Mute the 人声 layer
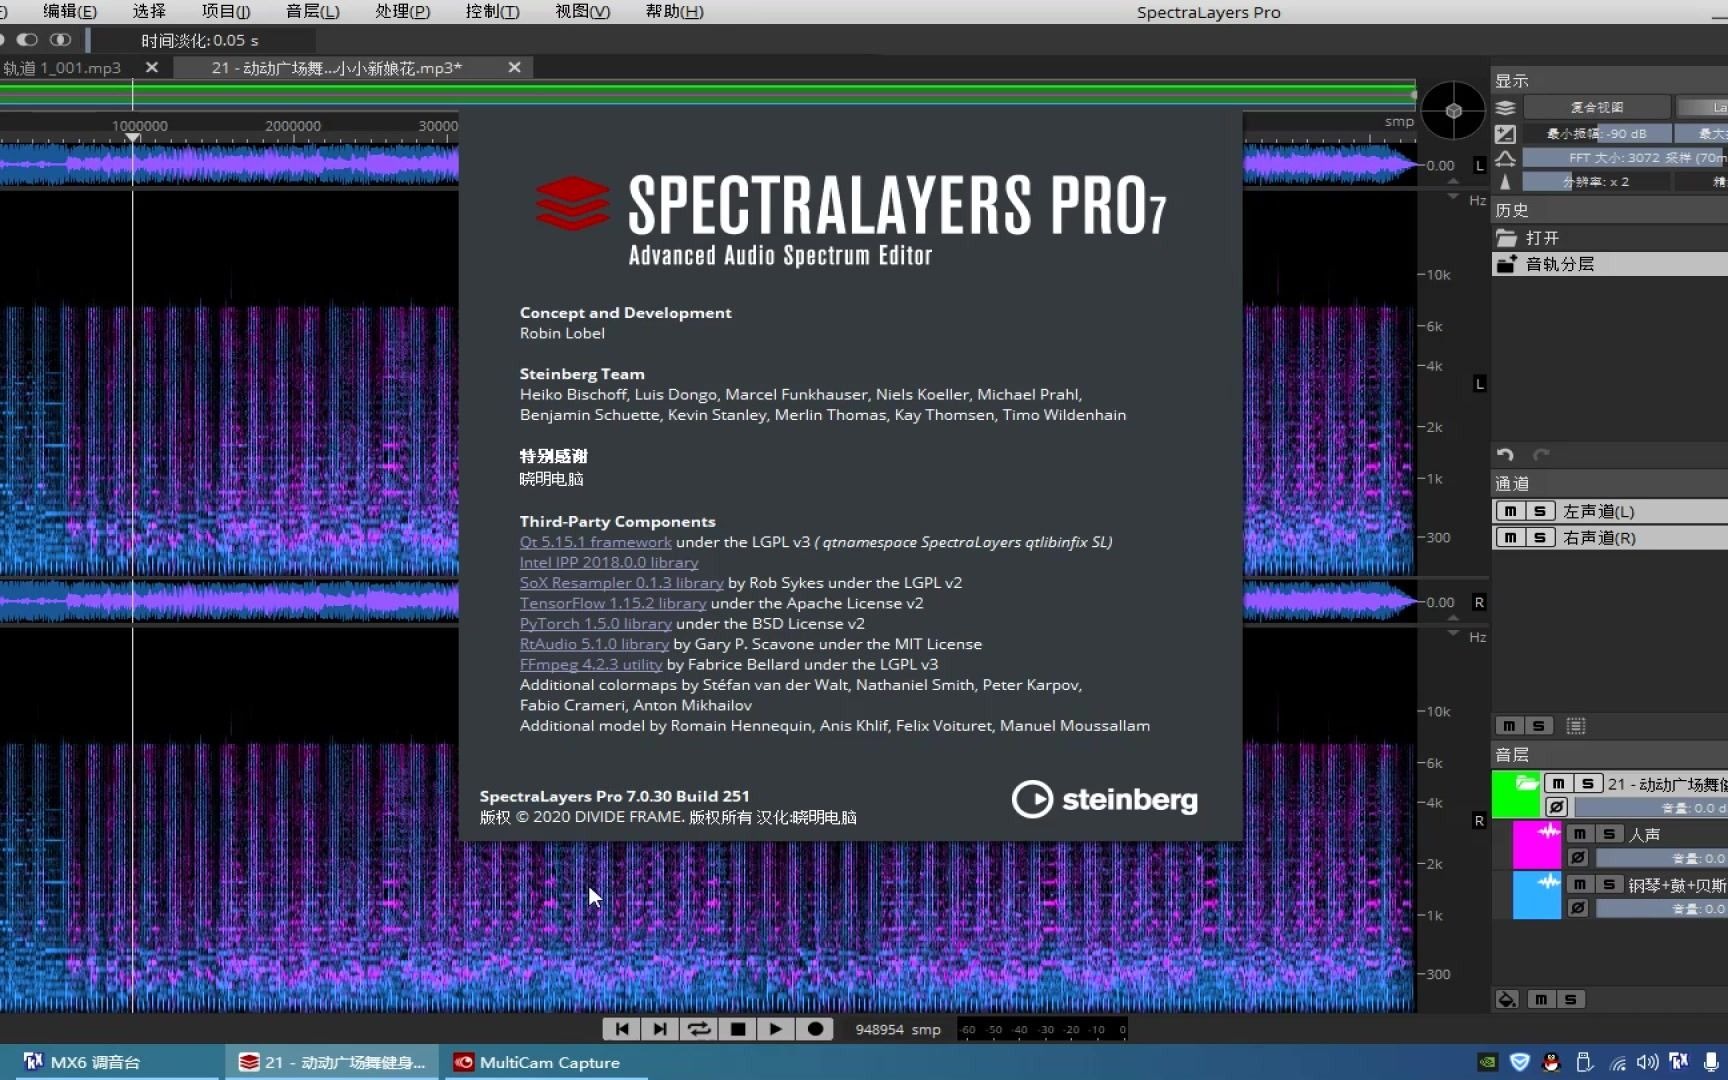This screenshot has width=1728, height=1080. 1579,834
